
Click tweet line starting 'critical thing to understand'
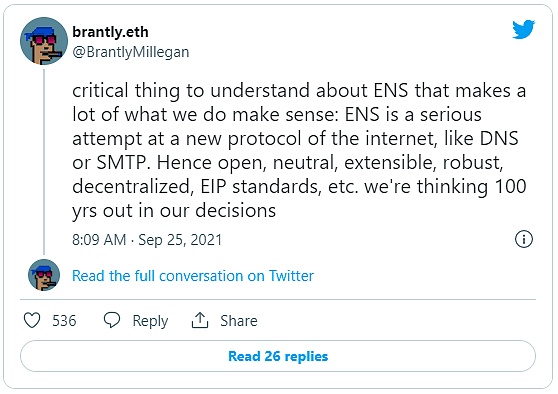(299, 90)
